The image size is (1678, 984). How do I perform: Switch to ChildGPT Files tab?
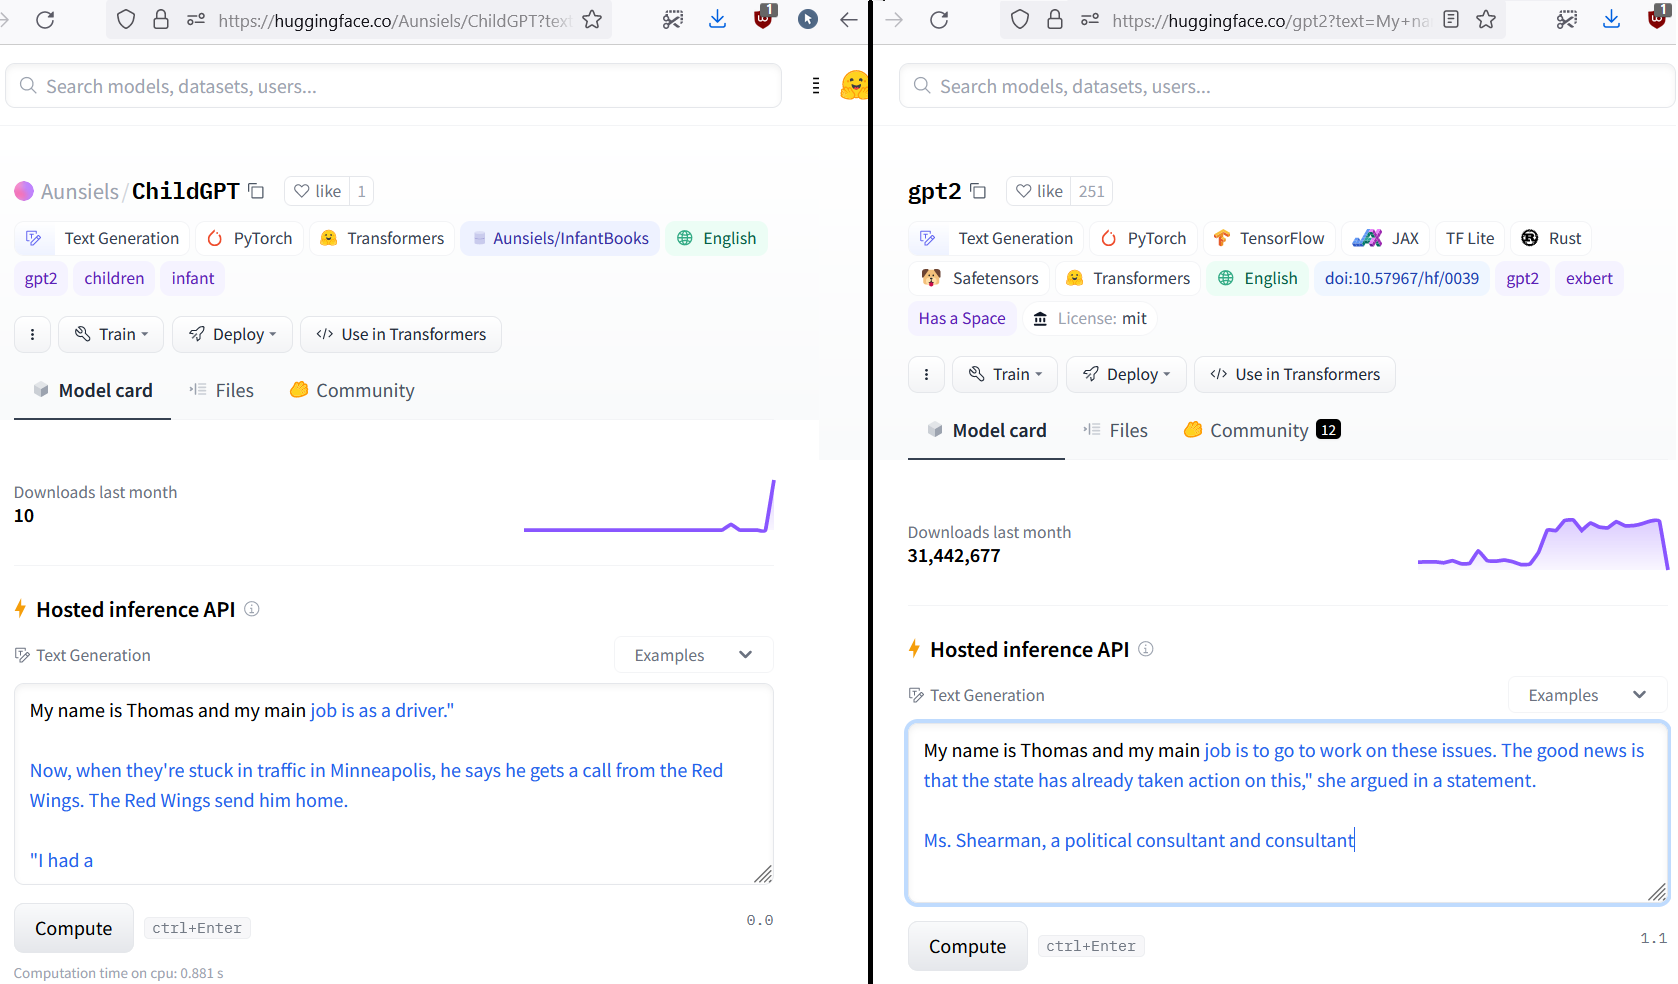click(x=222, y=390)
